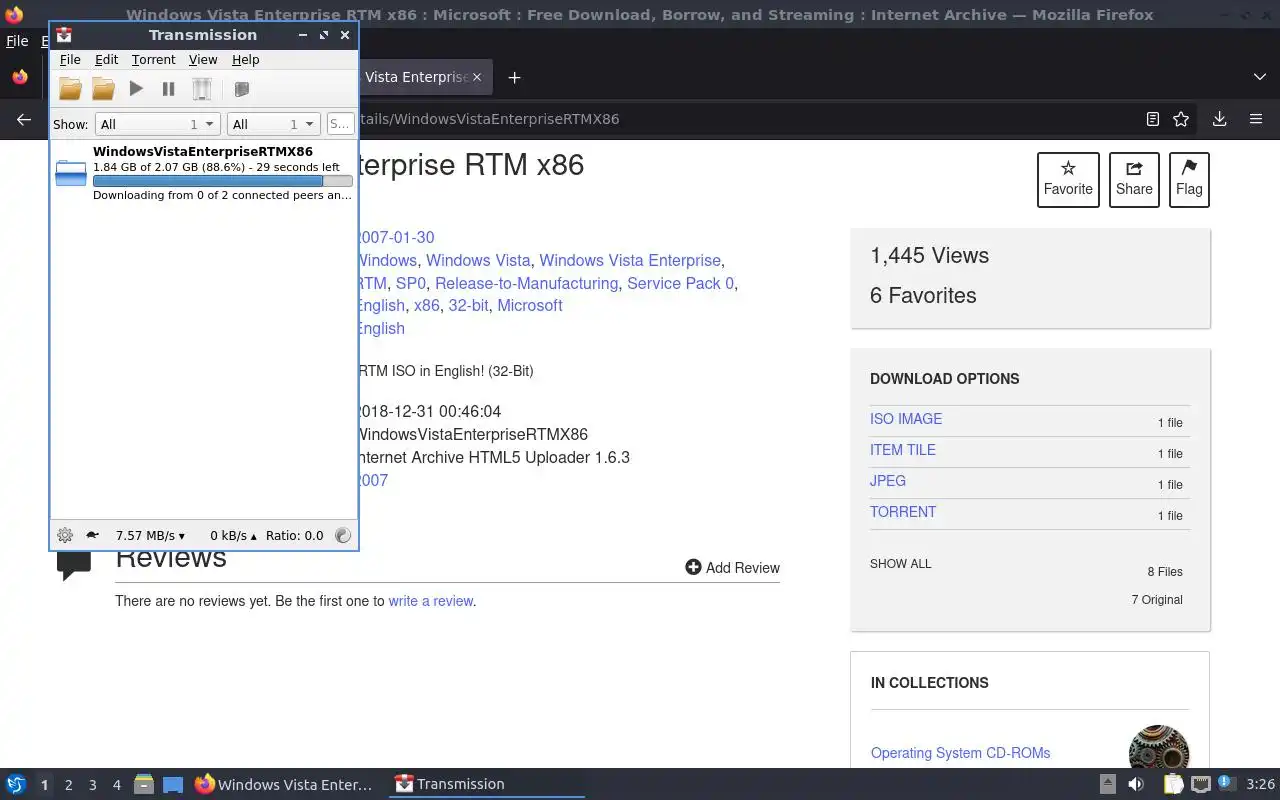Open the ISO IMAGE download option
This screenshot has height=800, width=1280.
tap(906, 419)
